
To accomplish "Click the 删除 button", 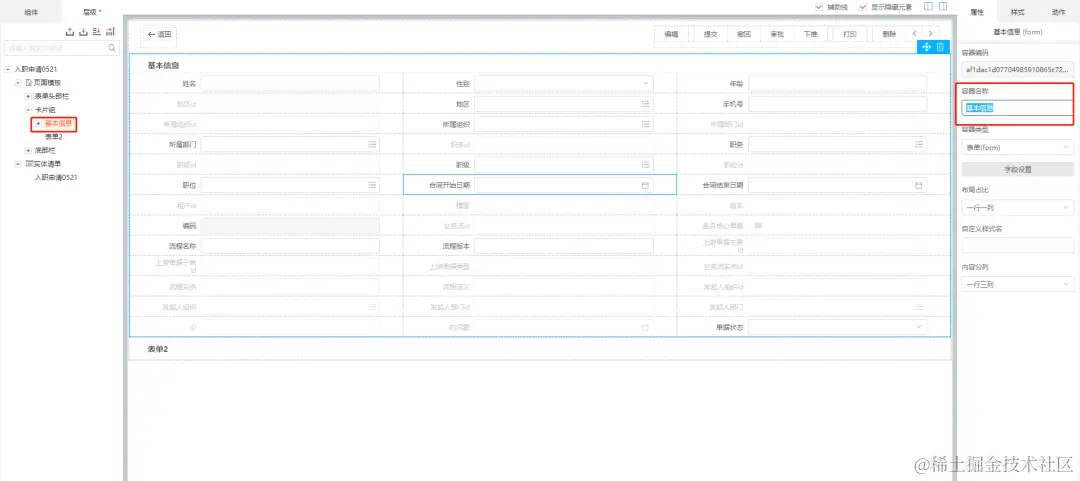I will [x=889, y=34].
